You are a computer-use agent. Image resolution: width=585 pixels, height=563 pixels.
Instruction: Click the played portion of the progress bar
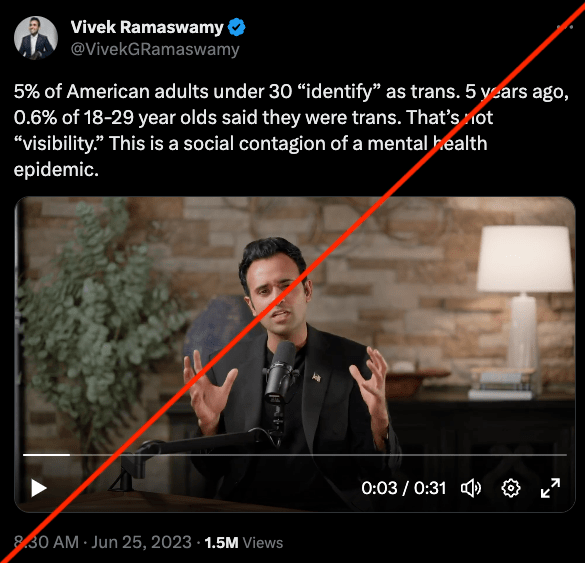(46, 455)
